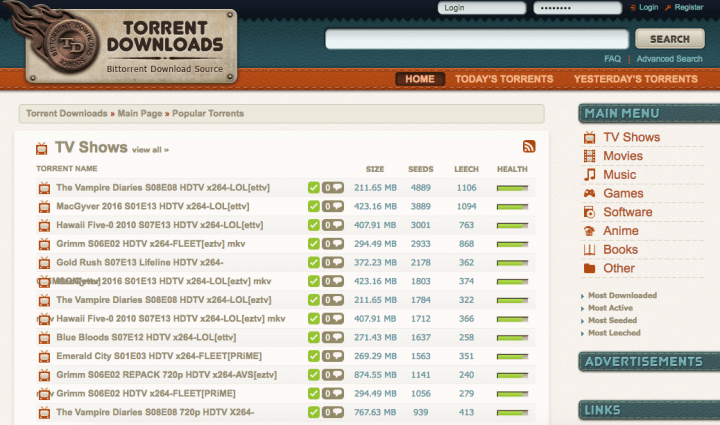Click the seeds value '4889'
Viewport: 720px width, 425px height.
(x=421, y=188)
